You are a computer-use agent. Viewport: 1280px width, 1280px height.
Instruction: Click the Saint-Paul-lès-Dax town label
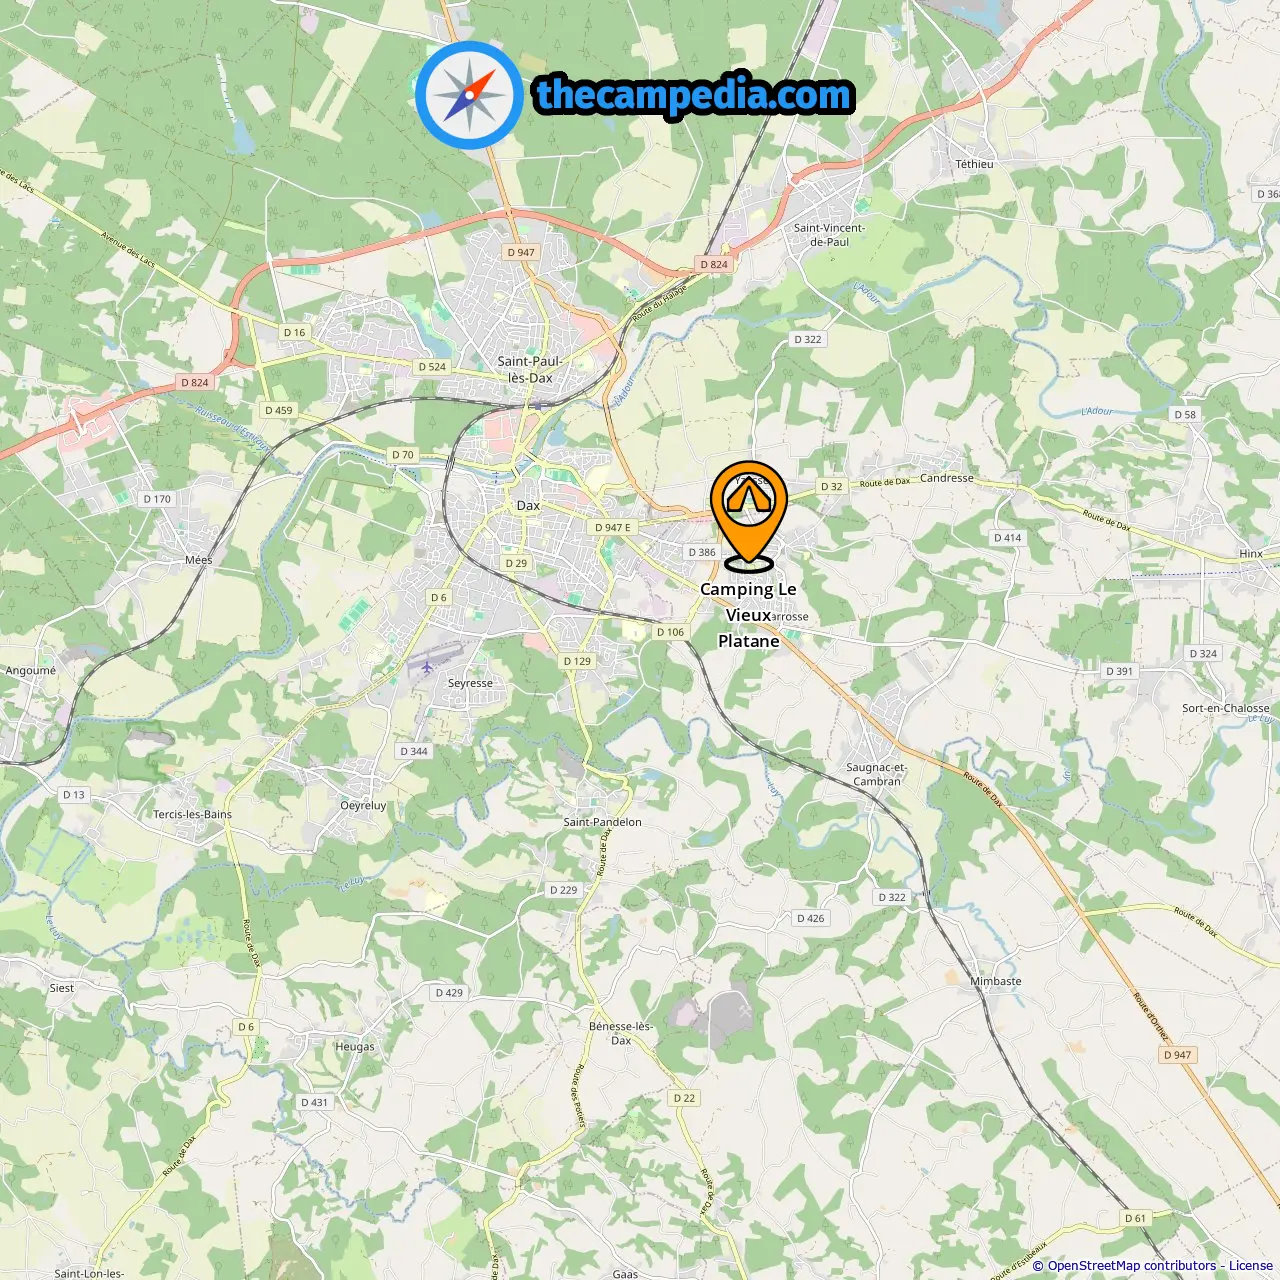[x=530, y=369]
